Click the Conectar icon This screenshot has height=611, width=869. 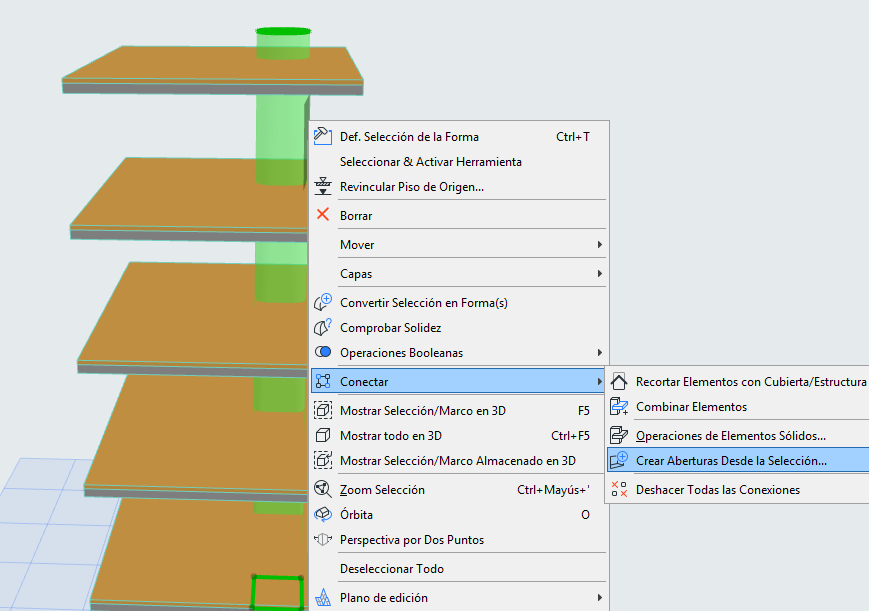(x=323, y=381)
